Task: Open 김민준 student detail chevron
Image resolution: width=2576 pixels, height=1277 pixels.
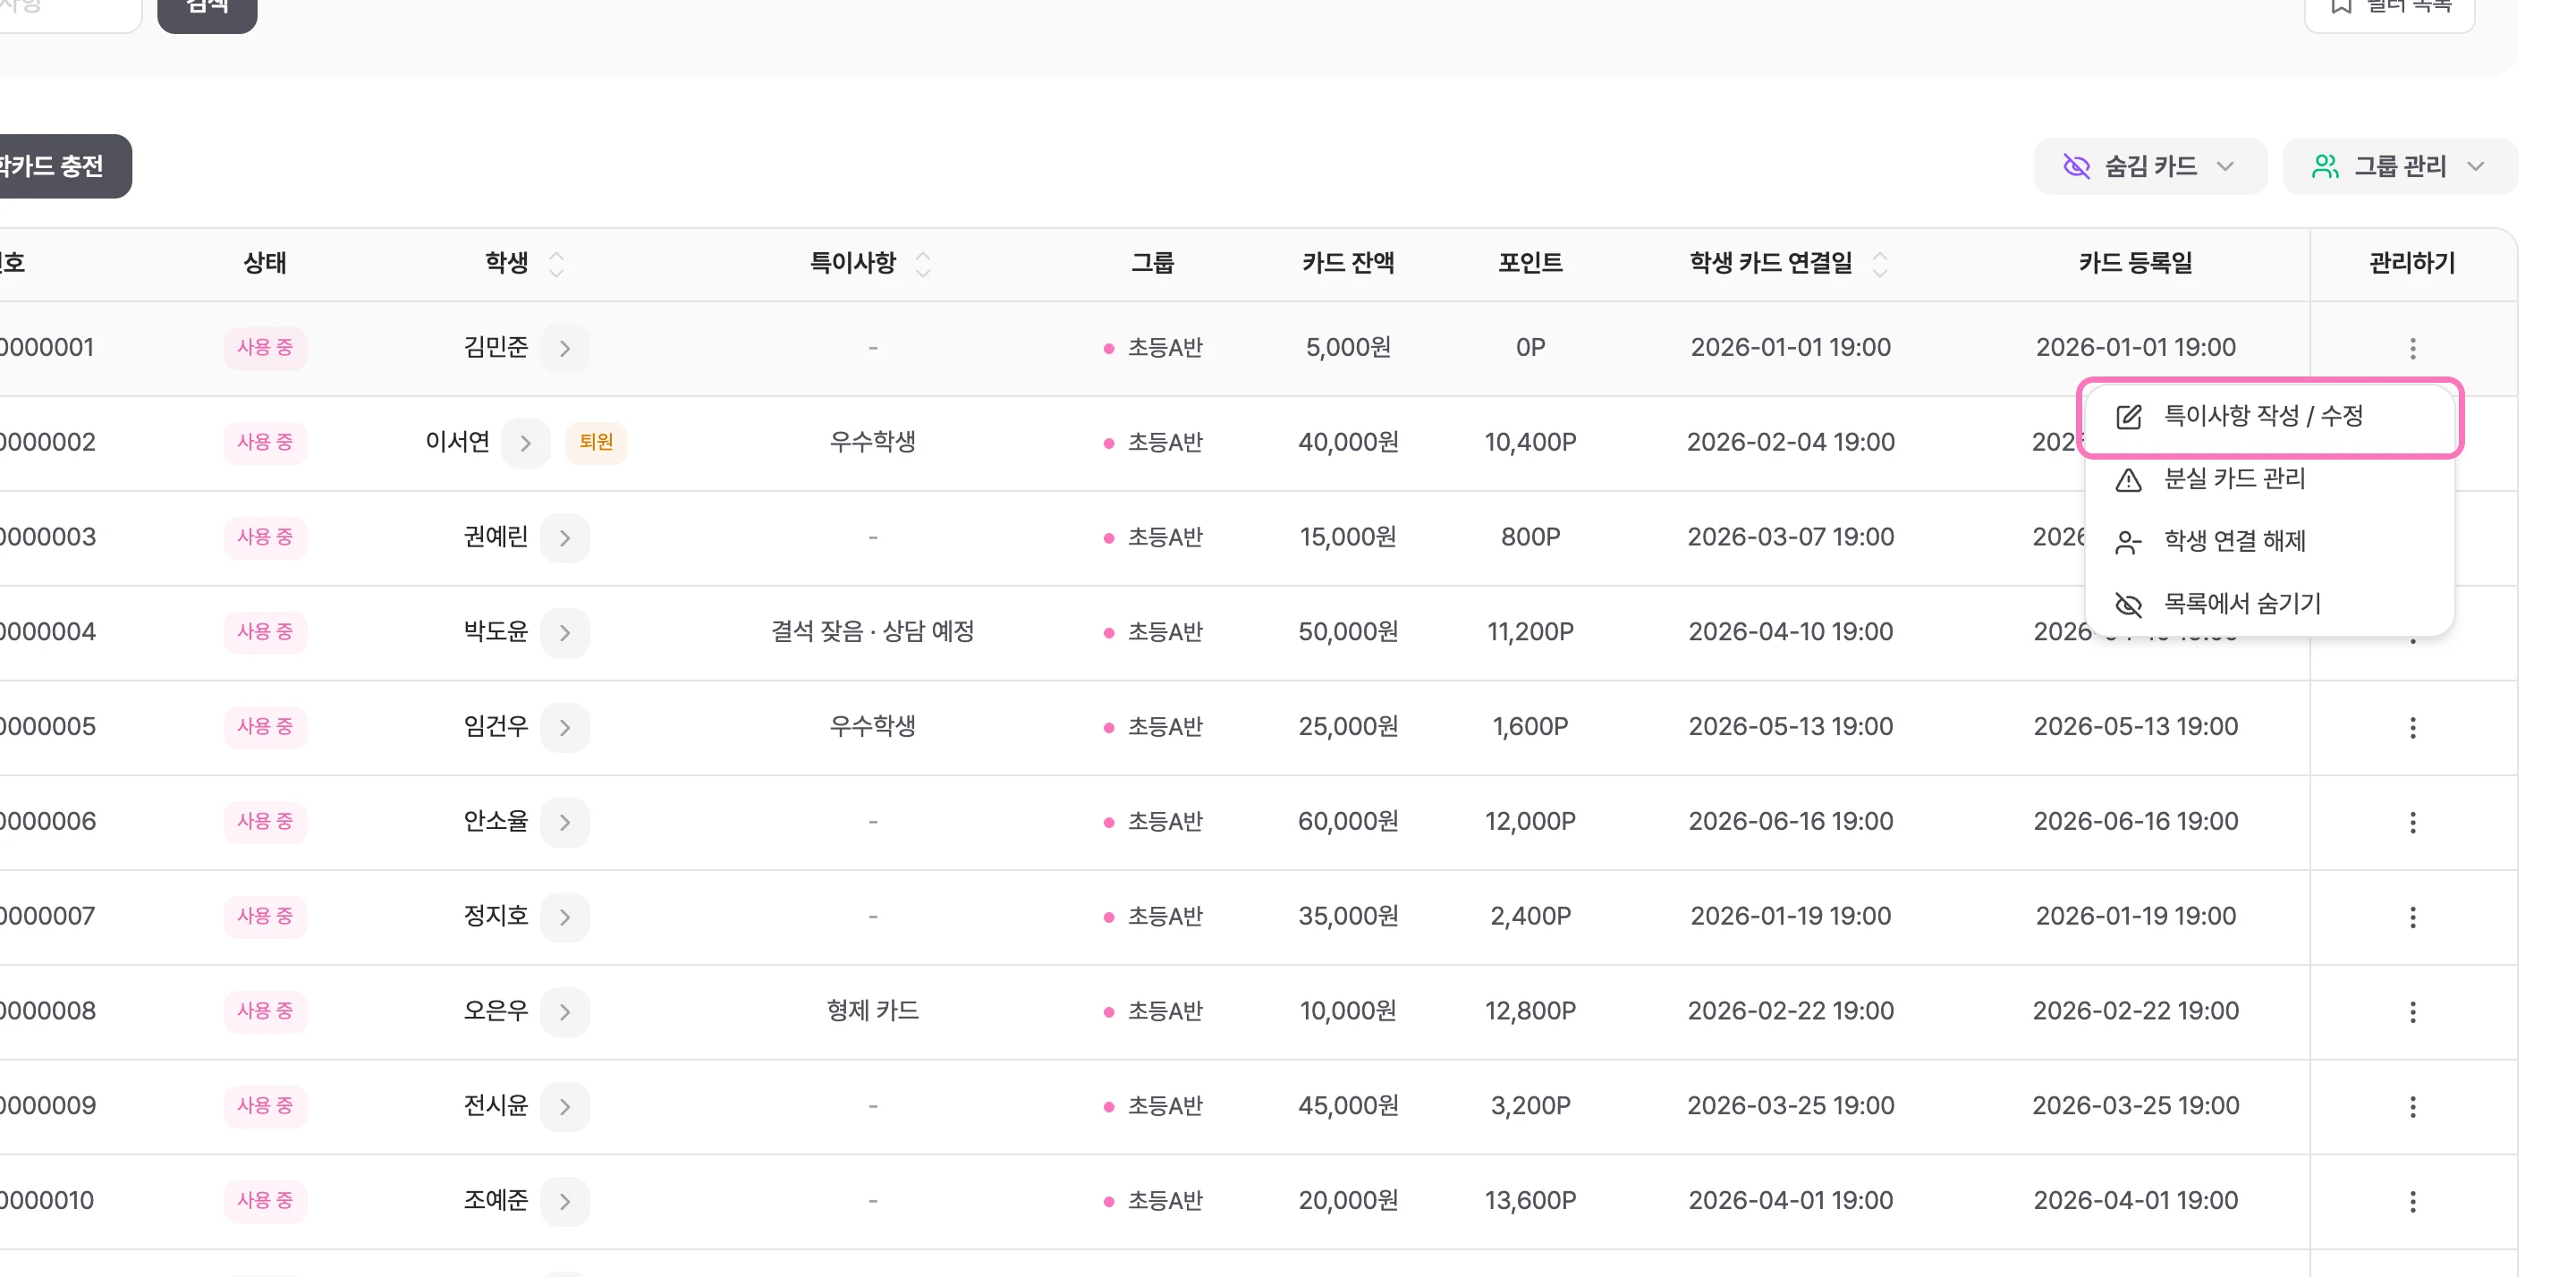Action: point(565,348)
